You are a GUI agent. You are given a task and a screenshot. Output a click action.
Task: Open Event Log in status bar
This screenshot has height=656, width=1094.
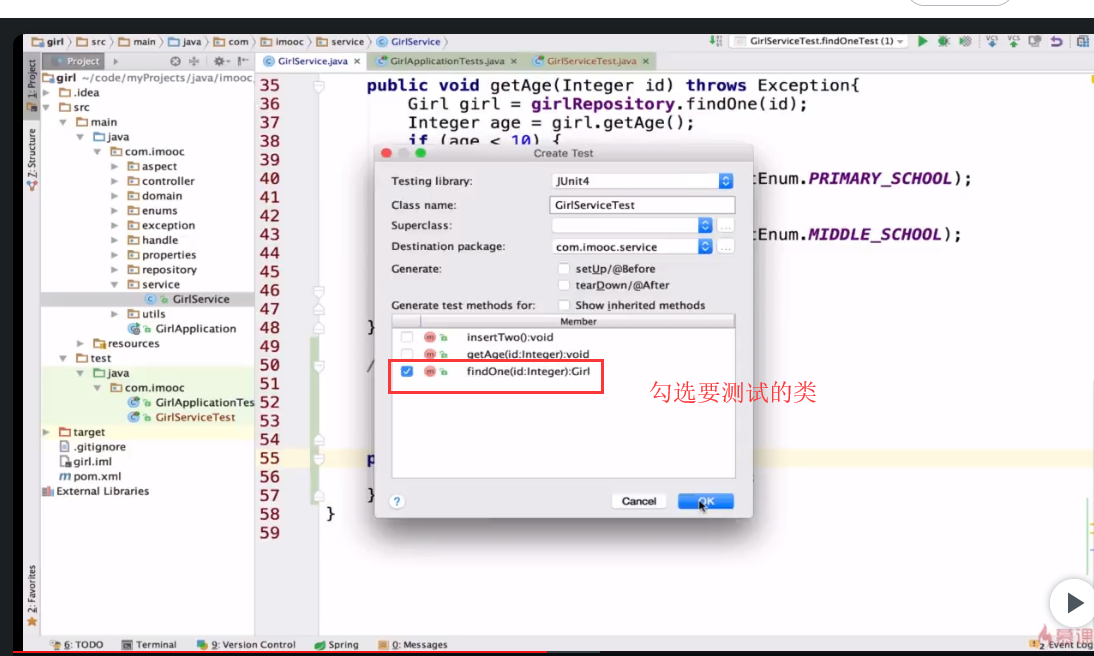1063,644
